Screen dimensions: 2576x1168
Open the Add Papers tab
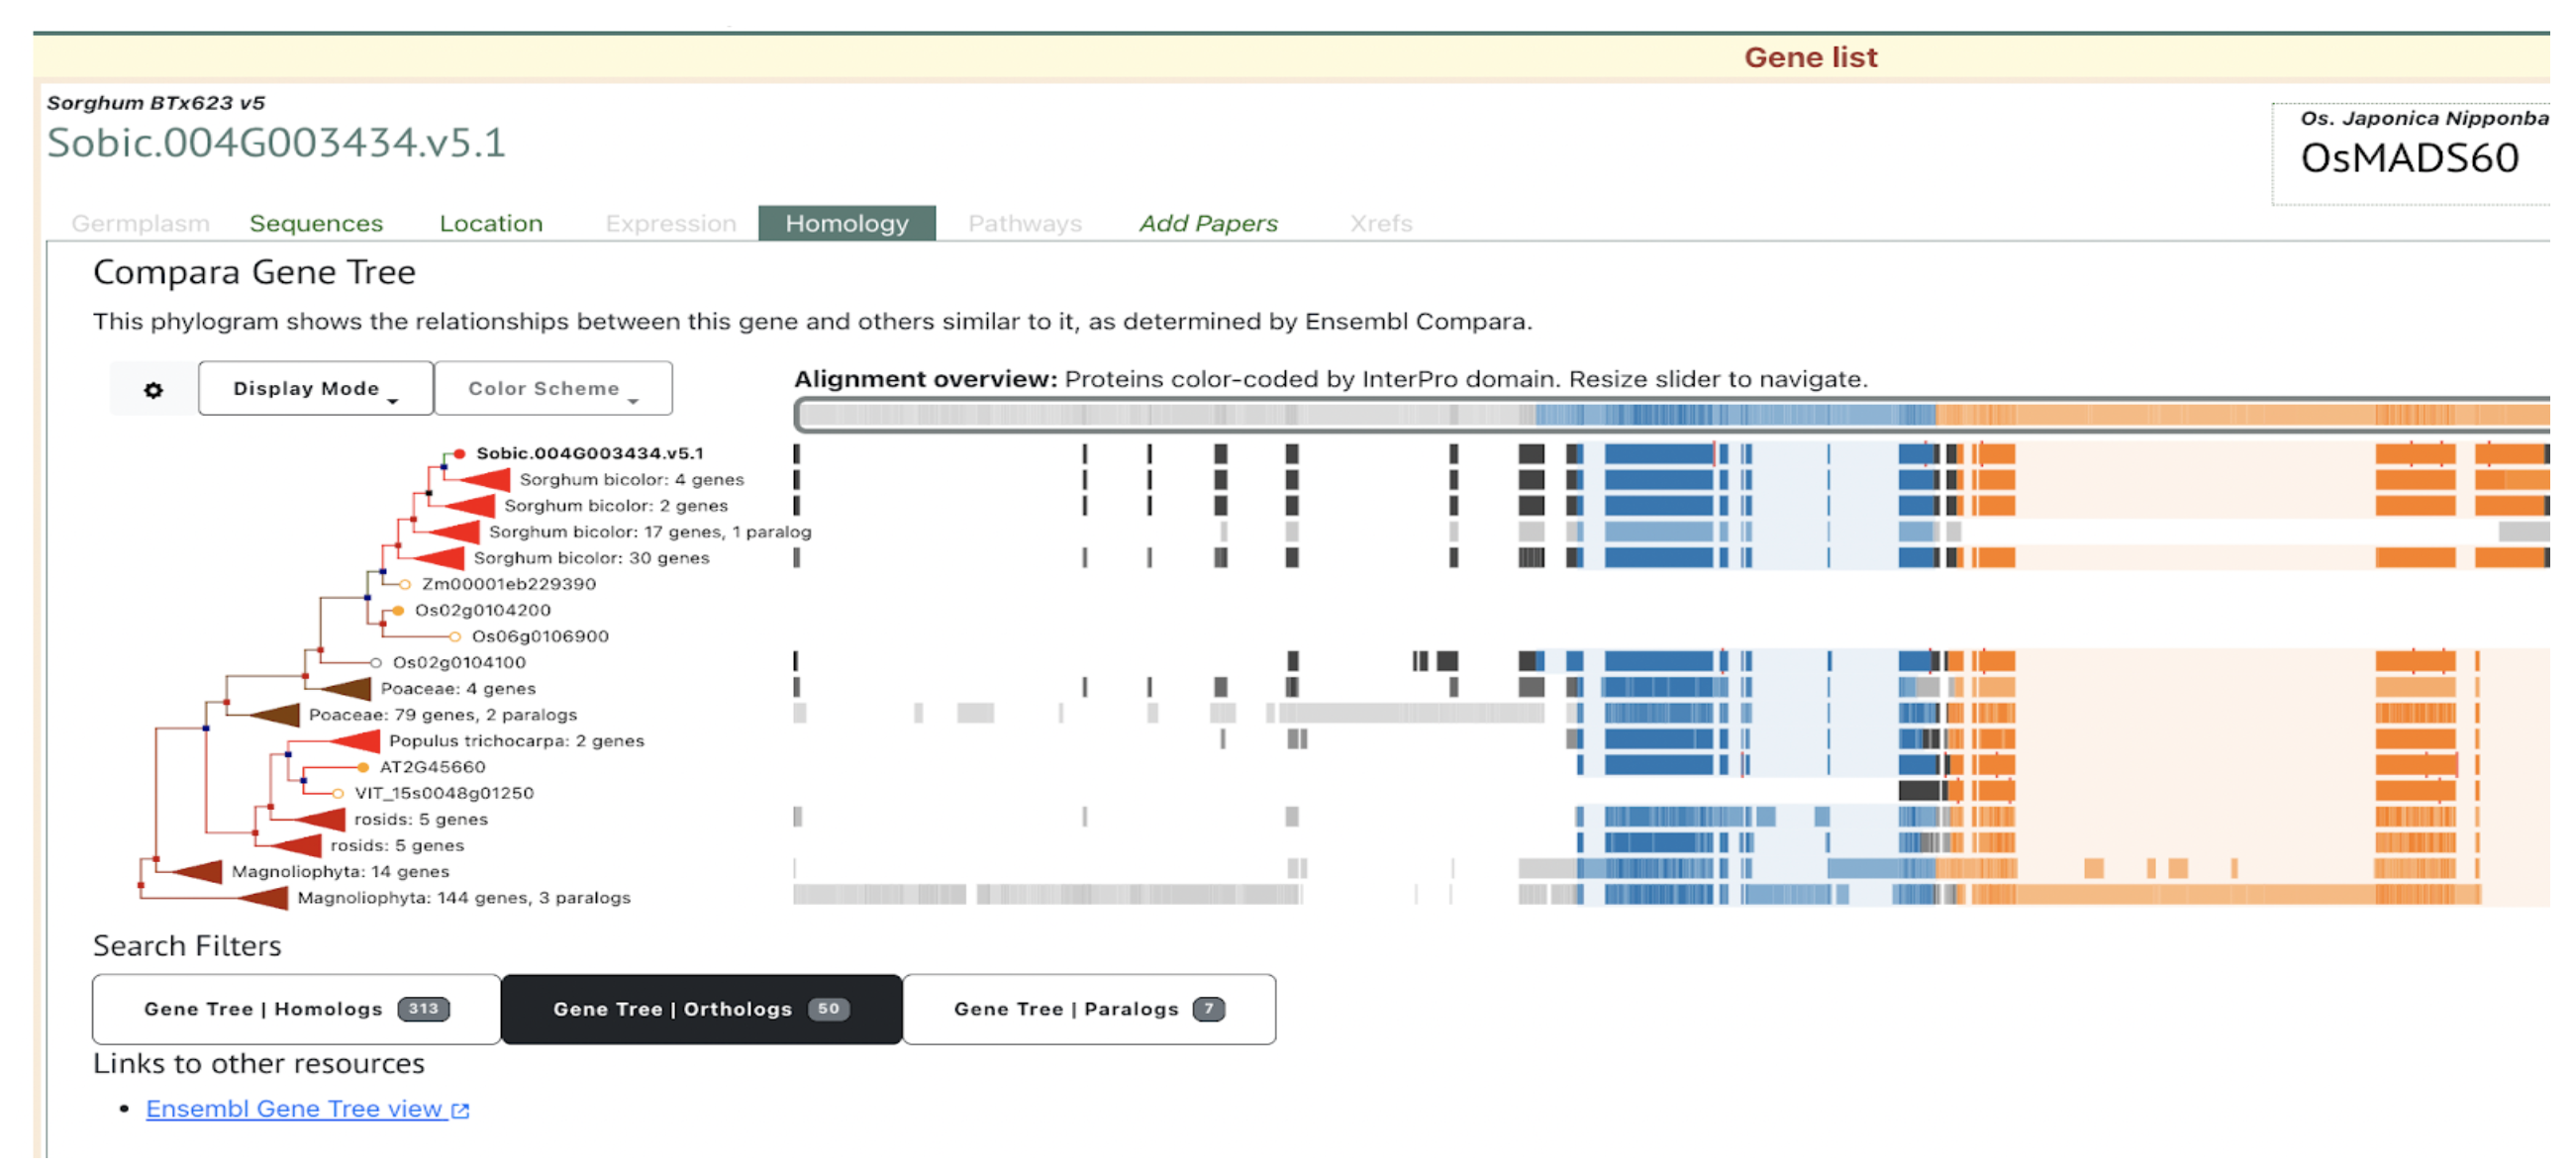(1208, 223)
